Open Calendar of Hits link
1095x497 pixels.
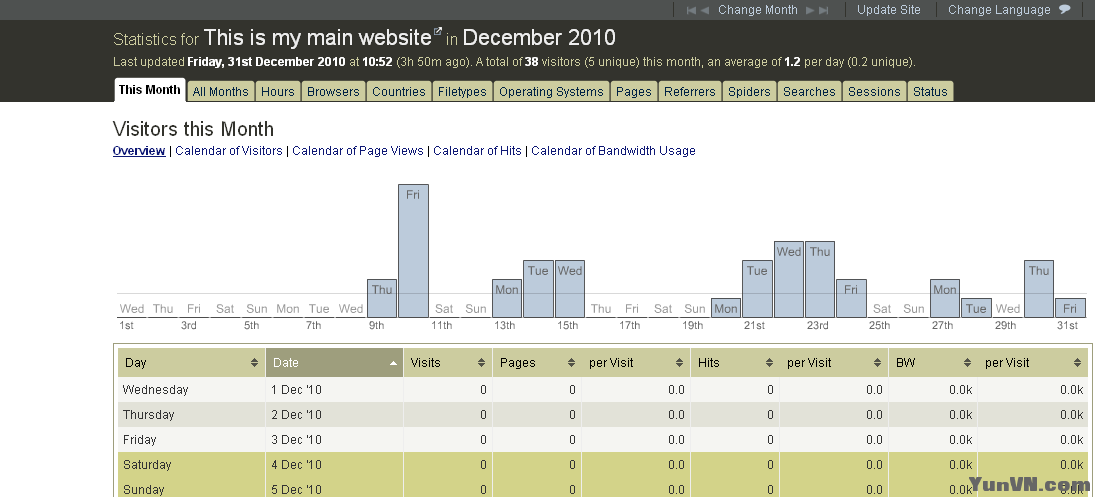(478, 151)
